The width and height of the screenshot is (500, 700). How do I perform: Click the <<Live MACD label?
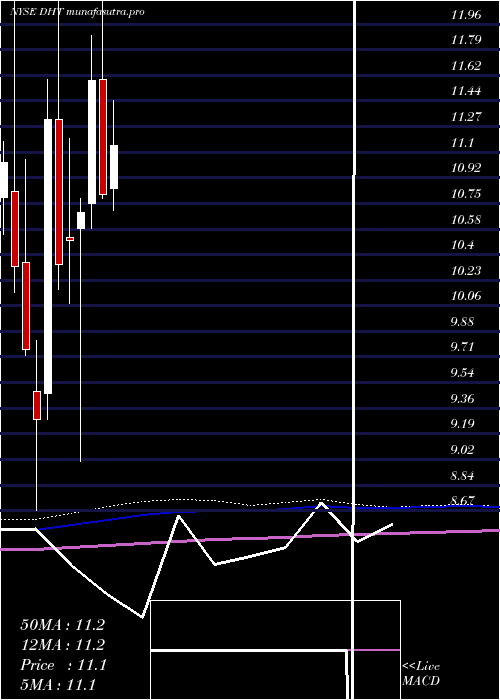pyautogui.click(x=421, y=674)
